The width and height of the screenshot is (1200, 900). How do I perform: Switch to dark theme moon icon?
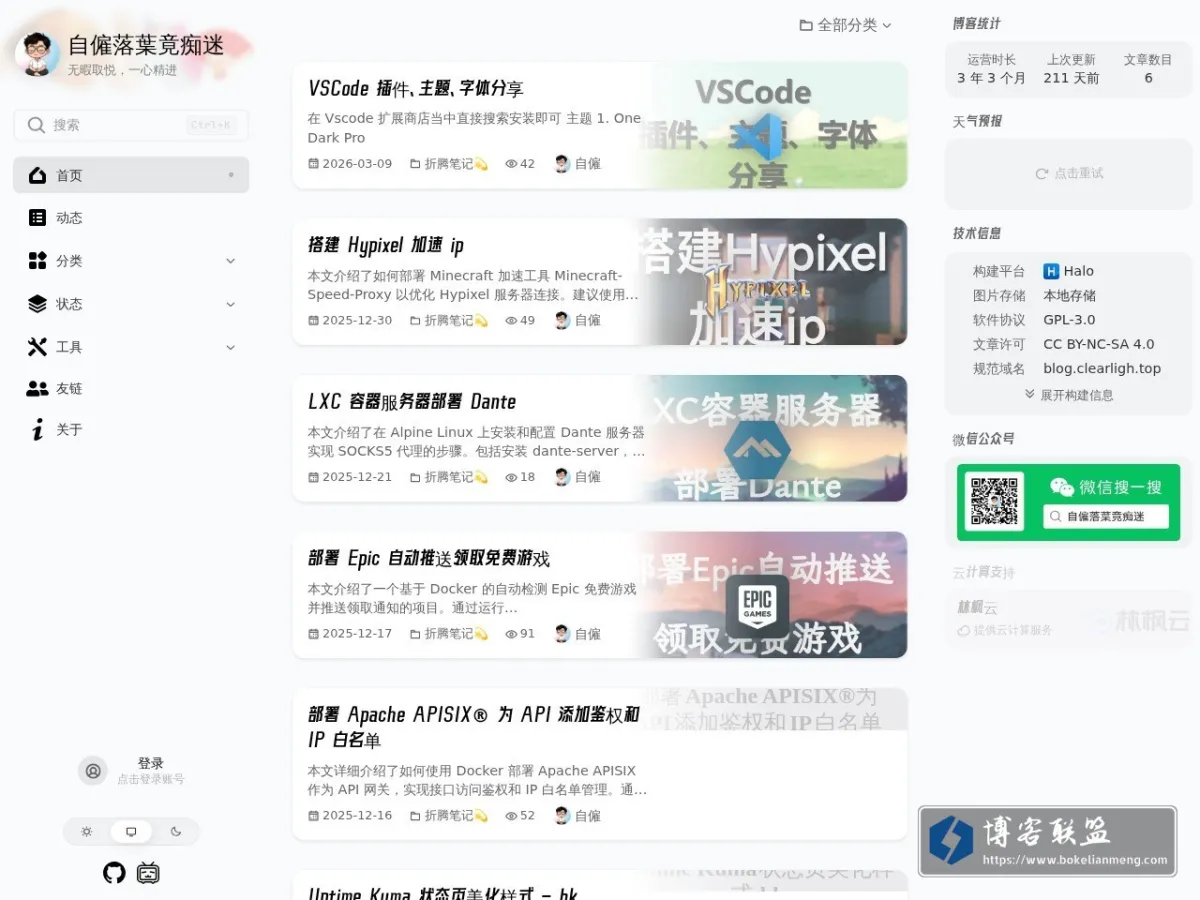[x=176, y=832]
